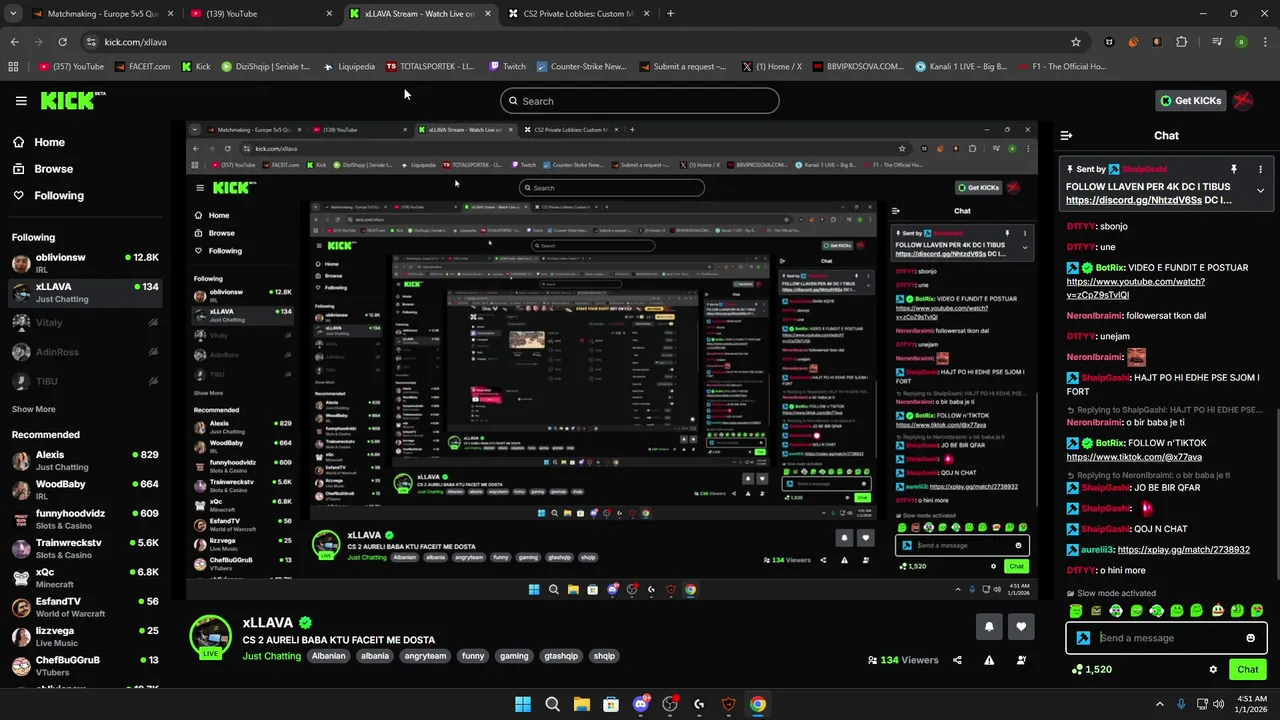Click the heart follow button
This screenshot has height=720, width=1280.
(1021, 627)
